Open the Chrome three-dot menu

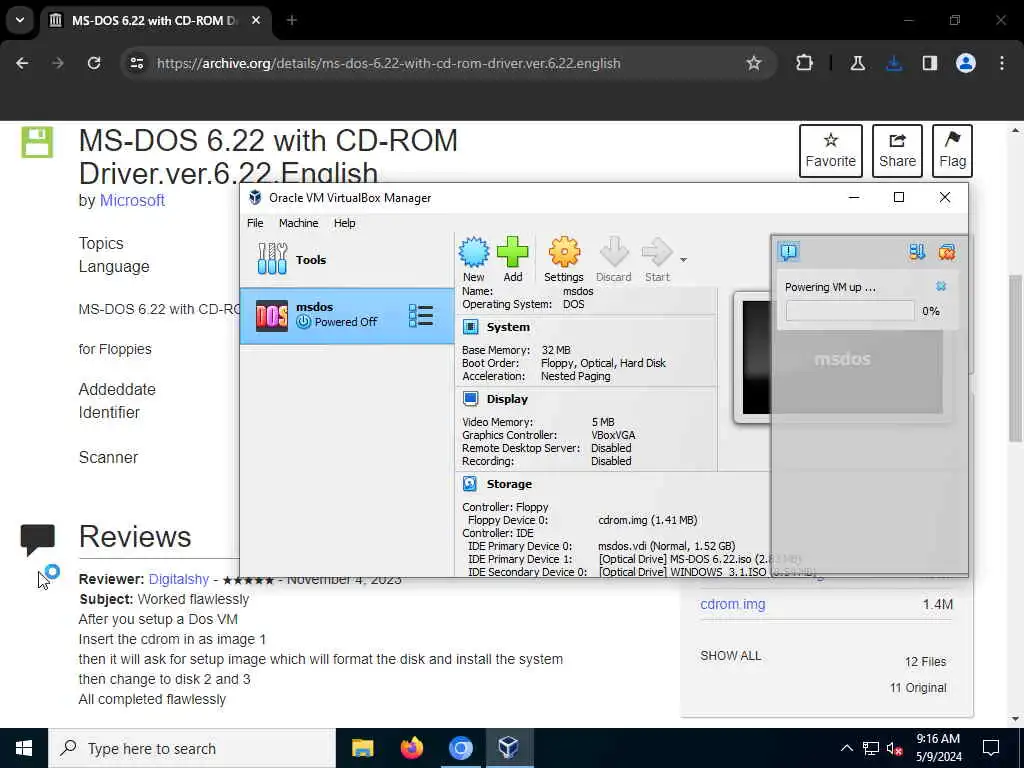1002,63
